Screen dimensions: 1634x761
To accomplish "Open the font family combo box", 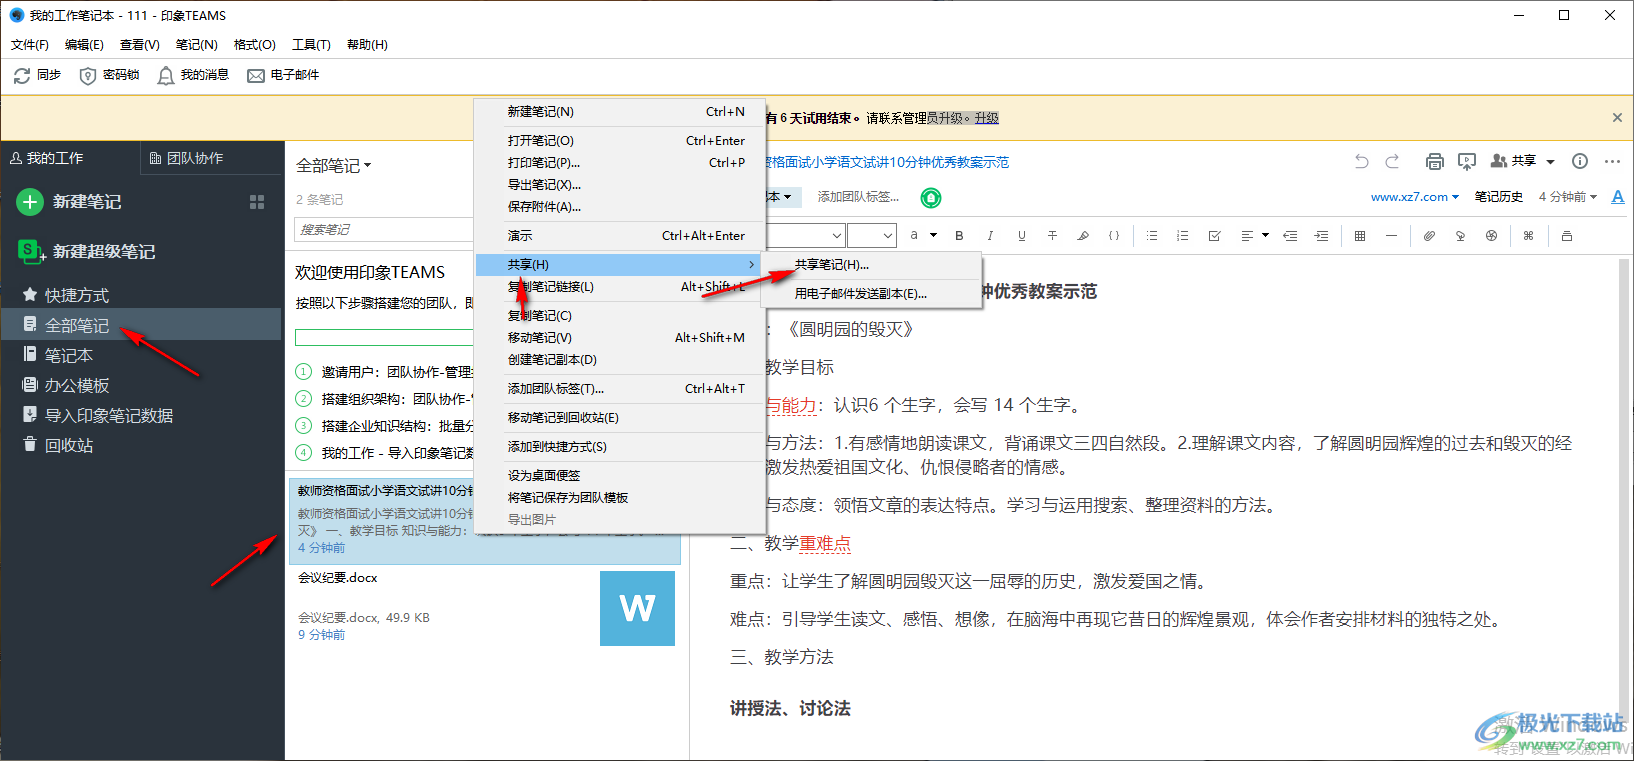I will click(x=804, y=236).
